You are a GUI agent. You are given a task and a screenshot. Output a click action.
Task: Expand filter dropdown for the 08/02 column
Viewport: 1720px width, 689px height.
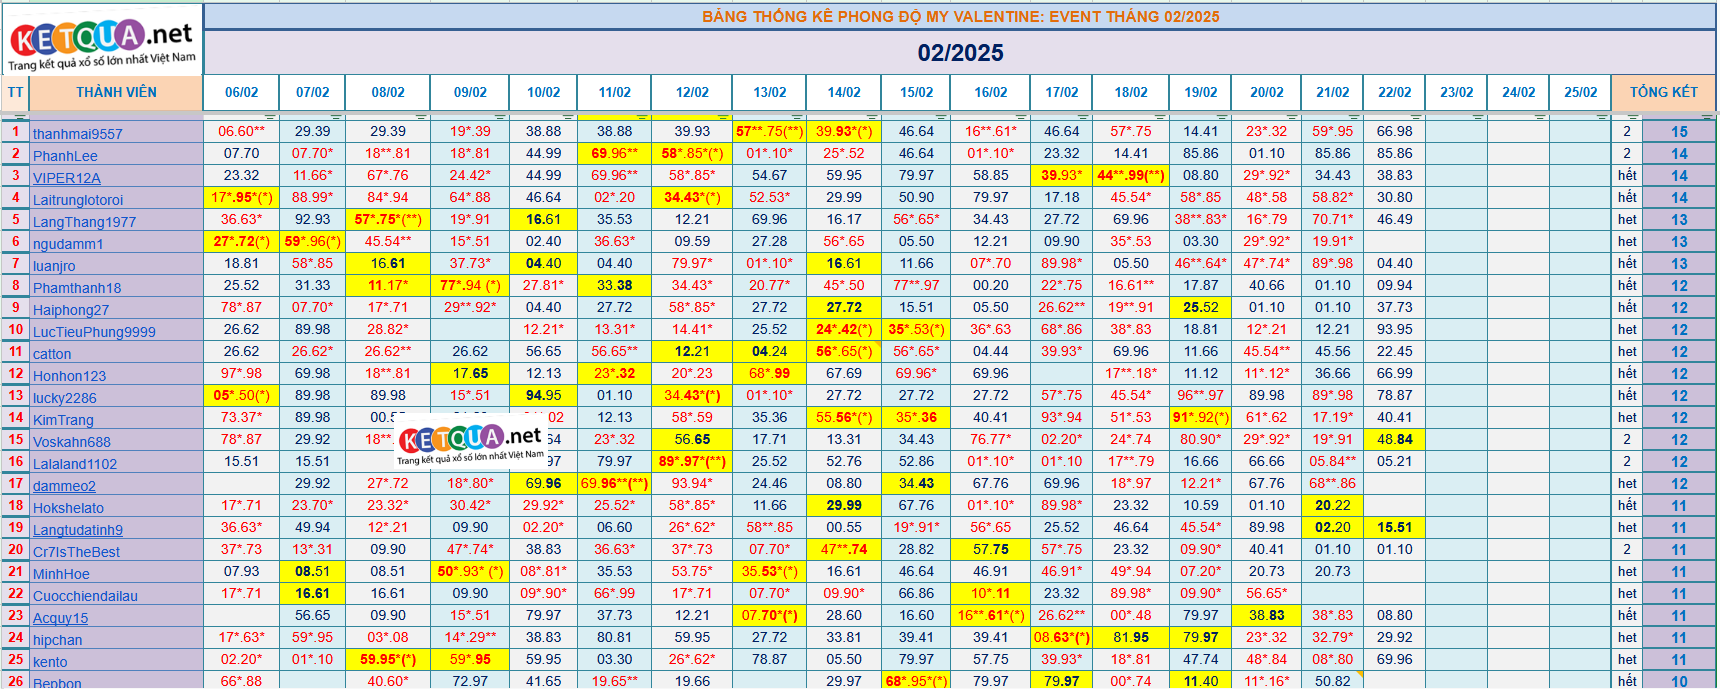click(x=420, y=117)
